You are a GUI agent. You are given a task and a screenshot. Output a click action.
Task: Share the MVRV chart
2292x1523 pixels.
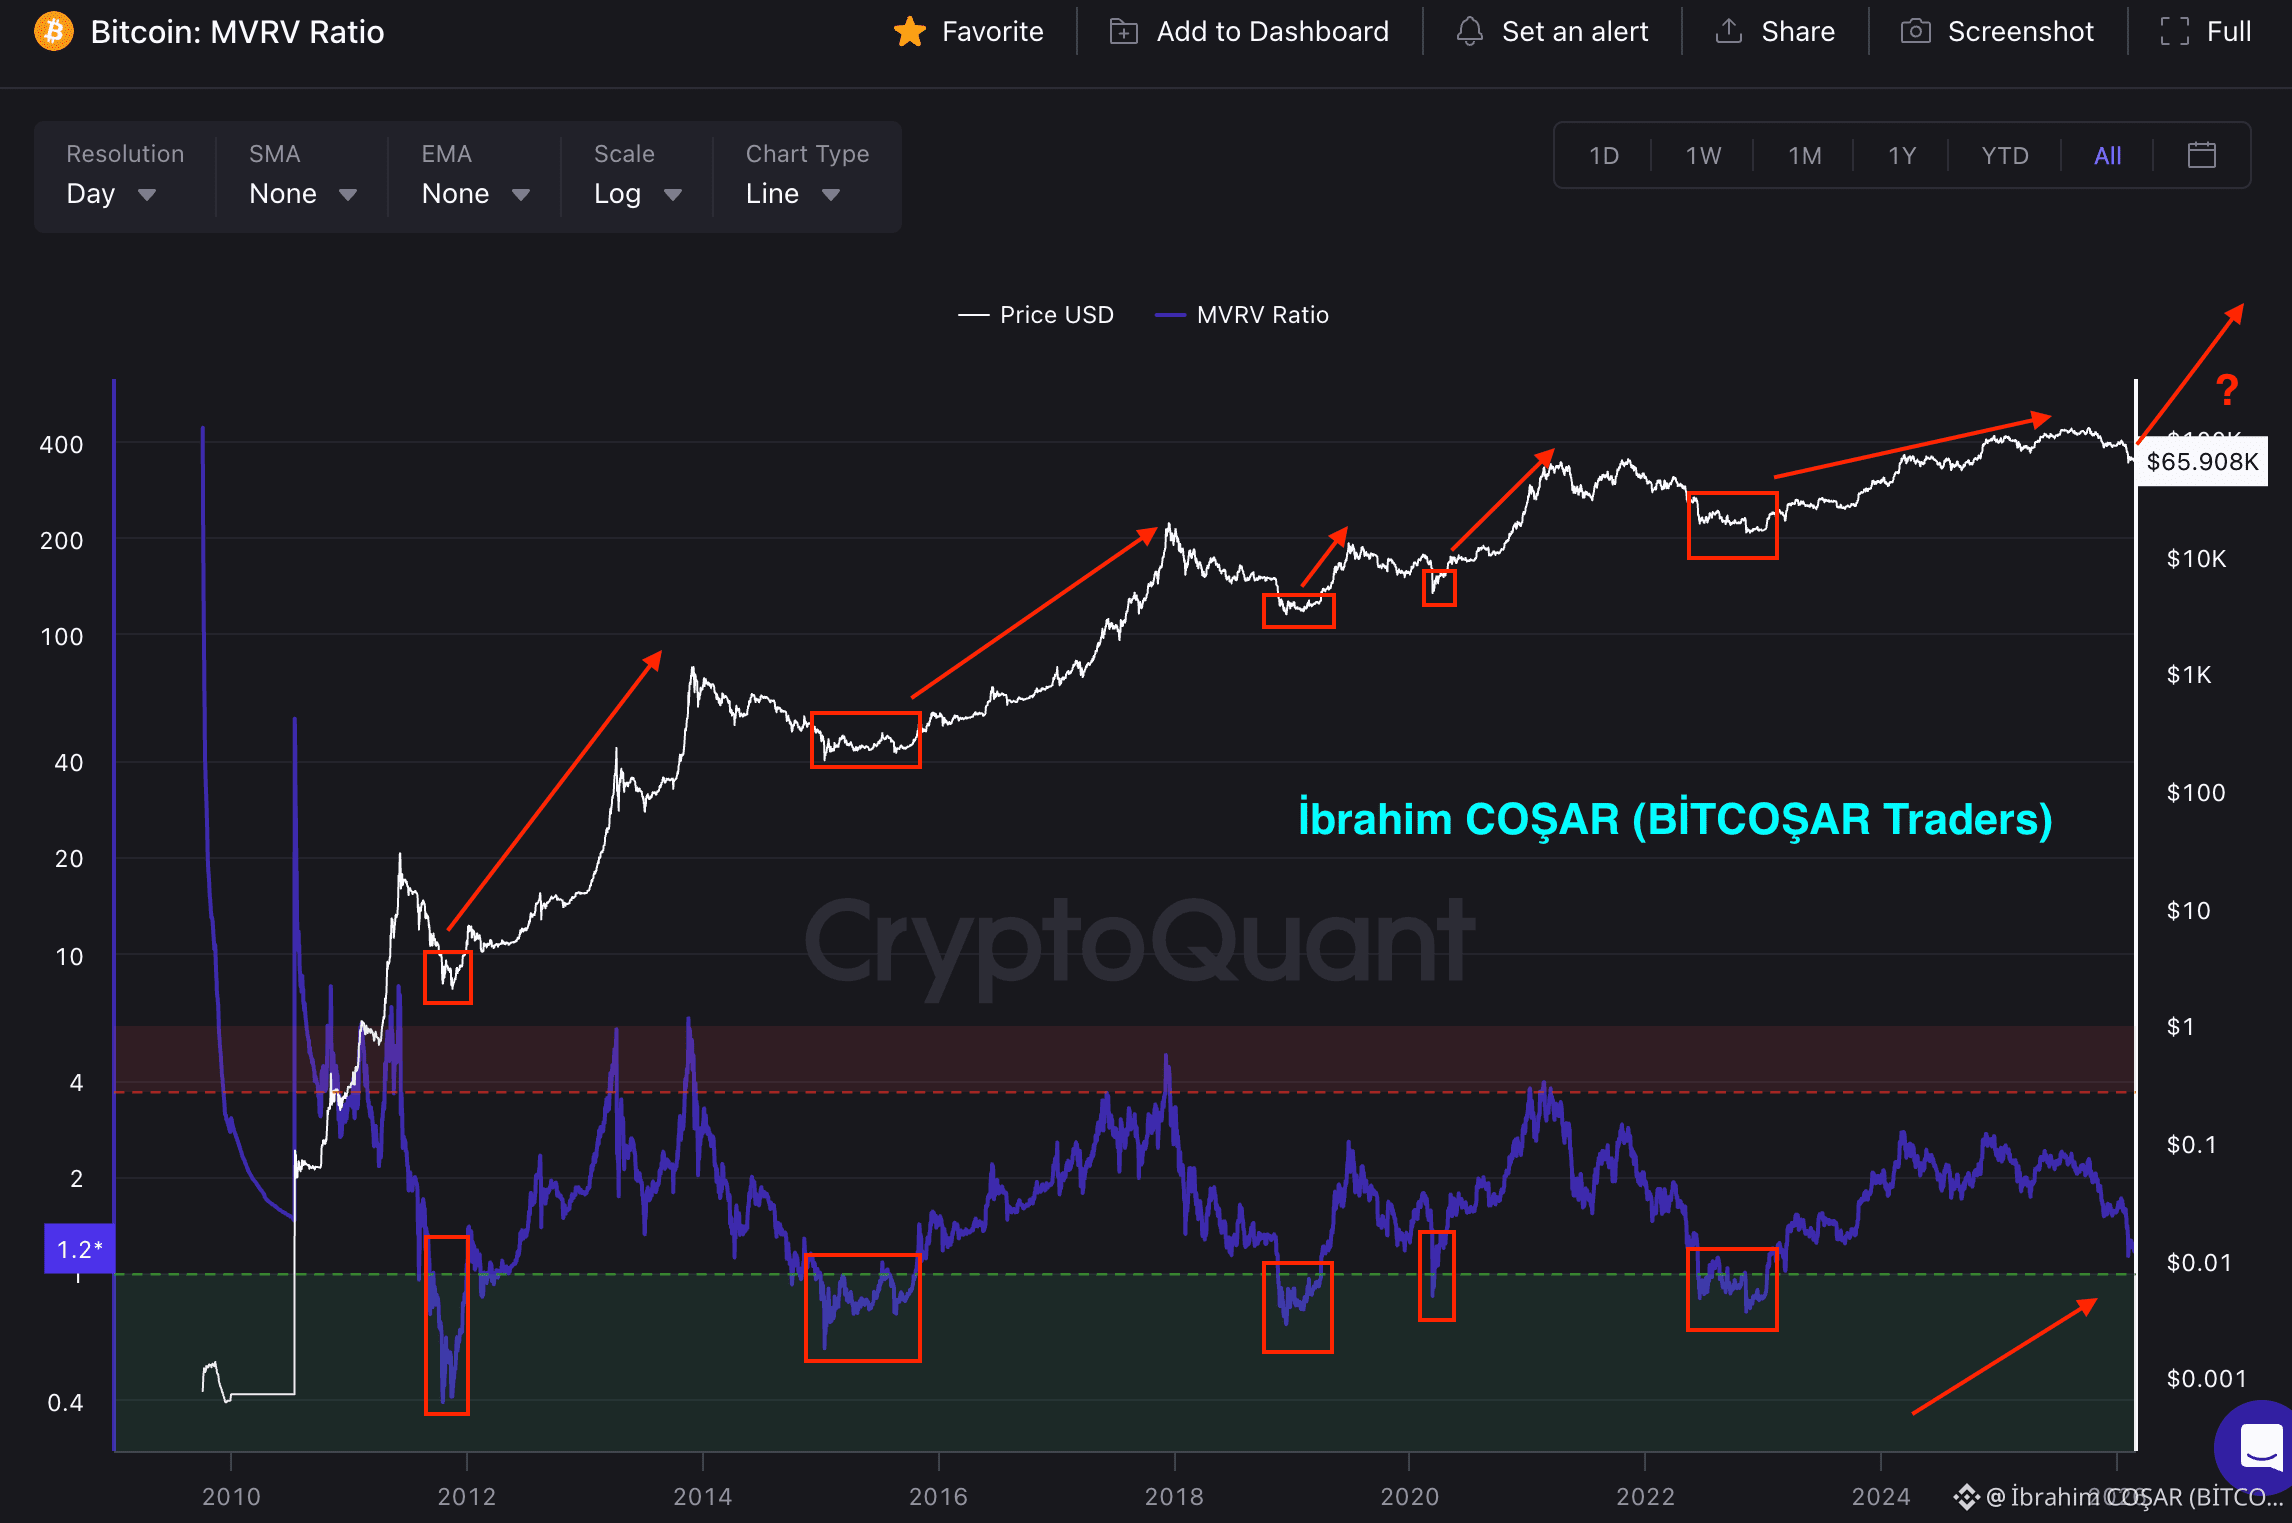click(1775, 32)
